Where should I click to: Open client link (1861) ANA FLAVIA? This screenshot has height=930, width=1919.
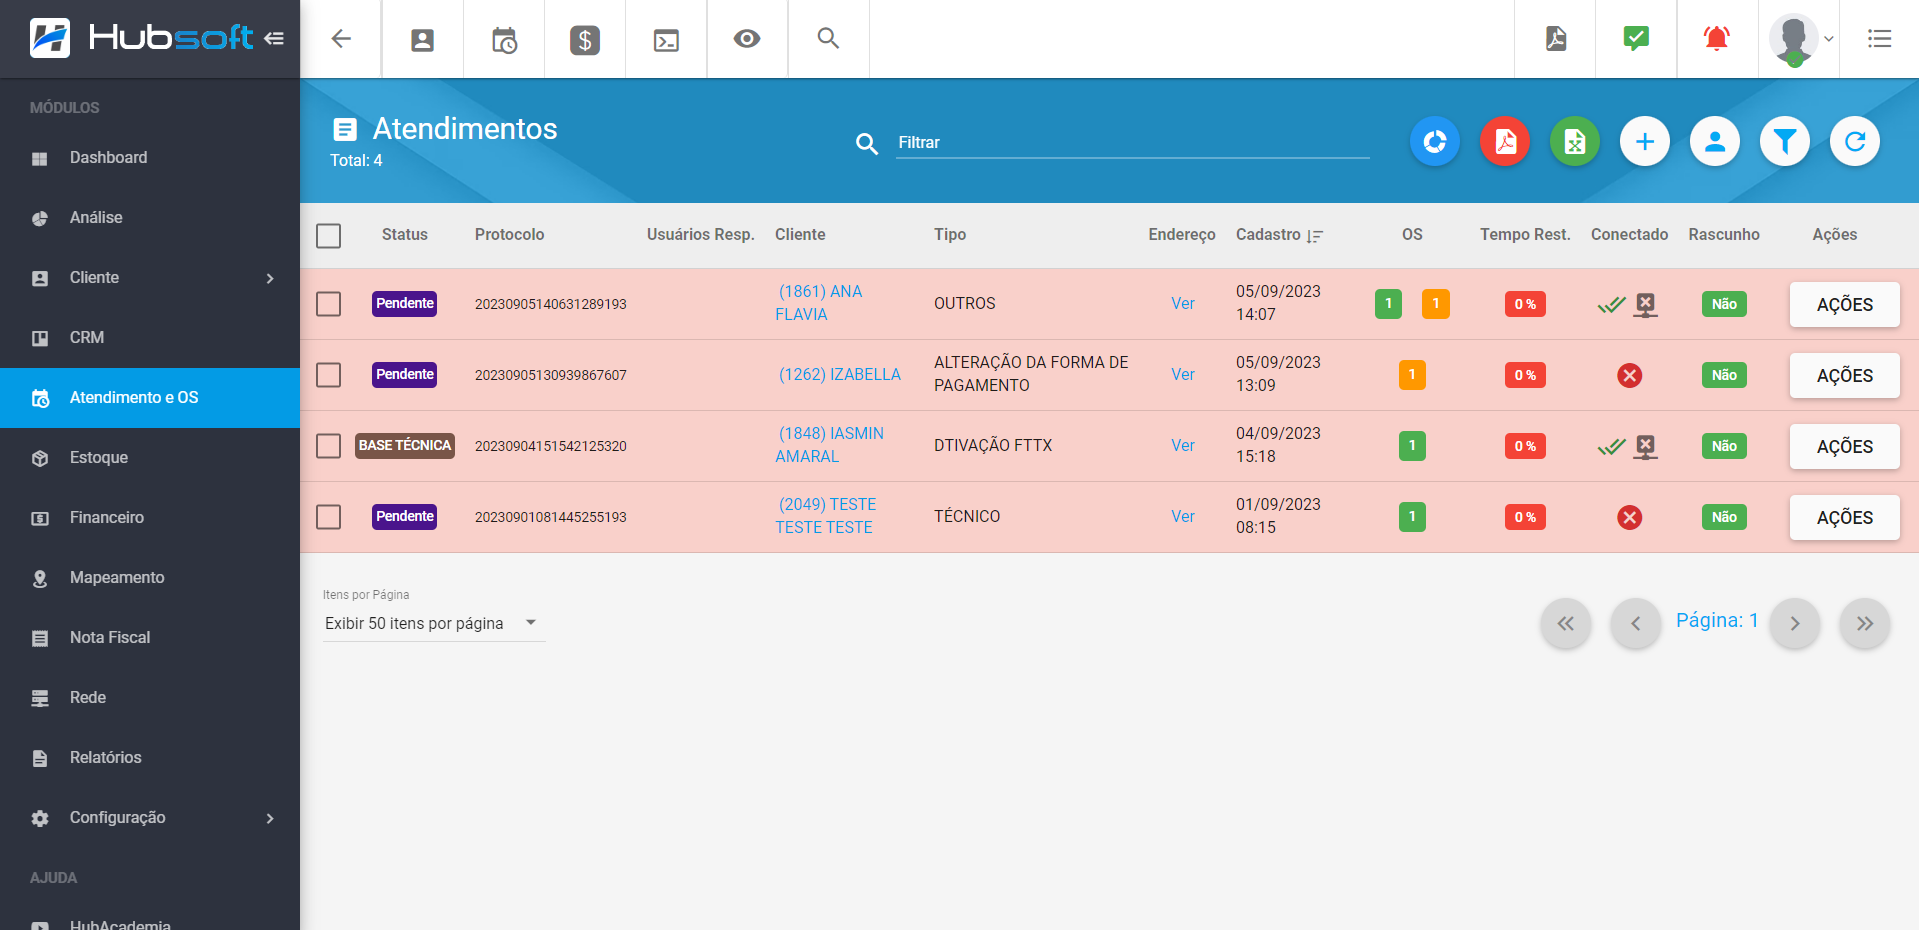[819, 303]
